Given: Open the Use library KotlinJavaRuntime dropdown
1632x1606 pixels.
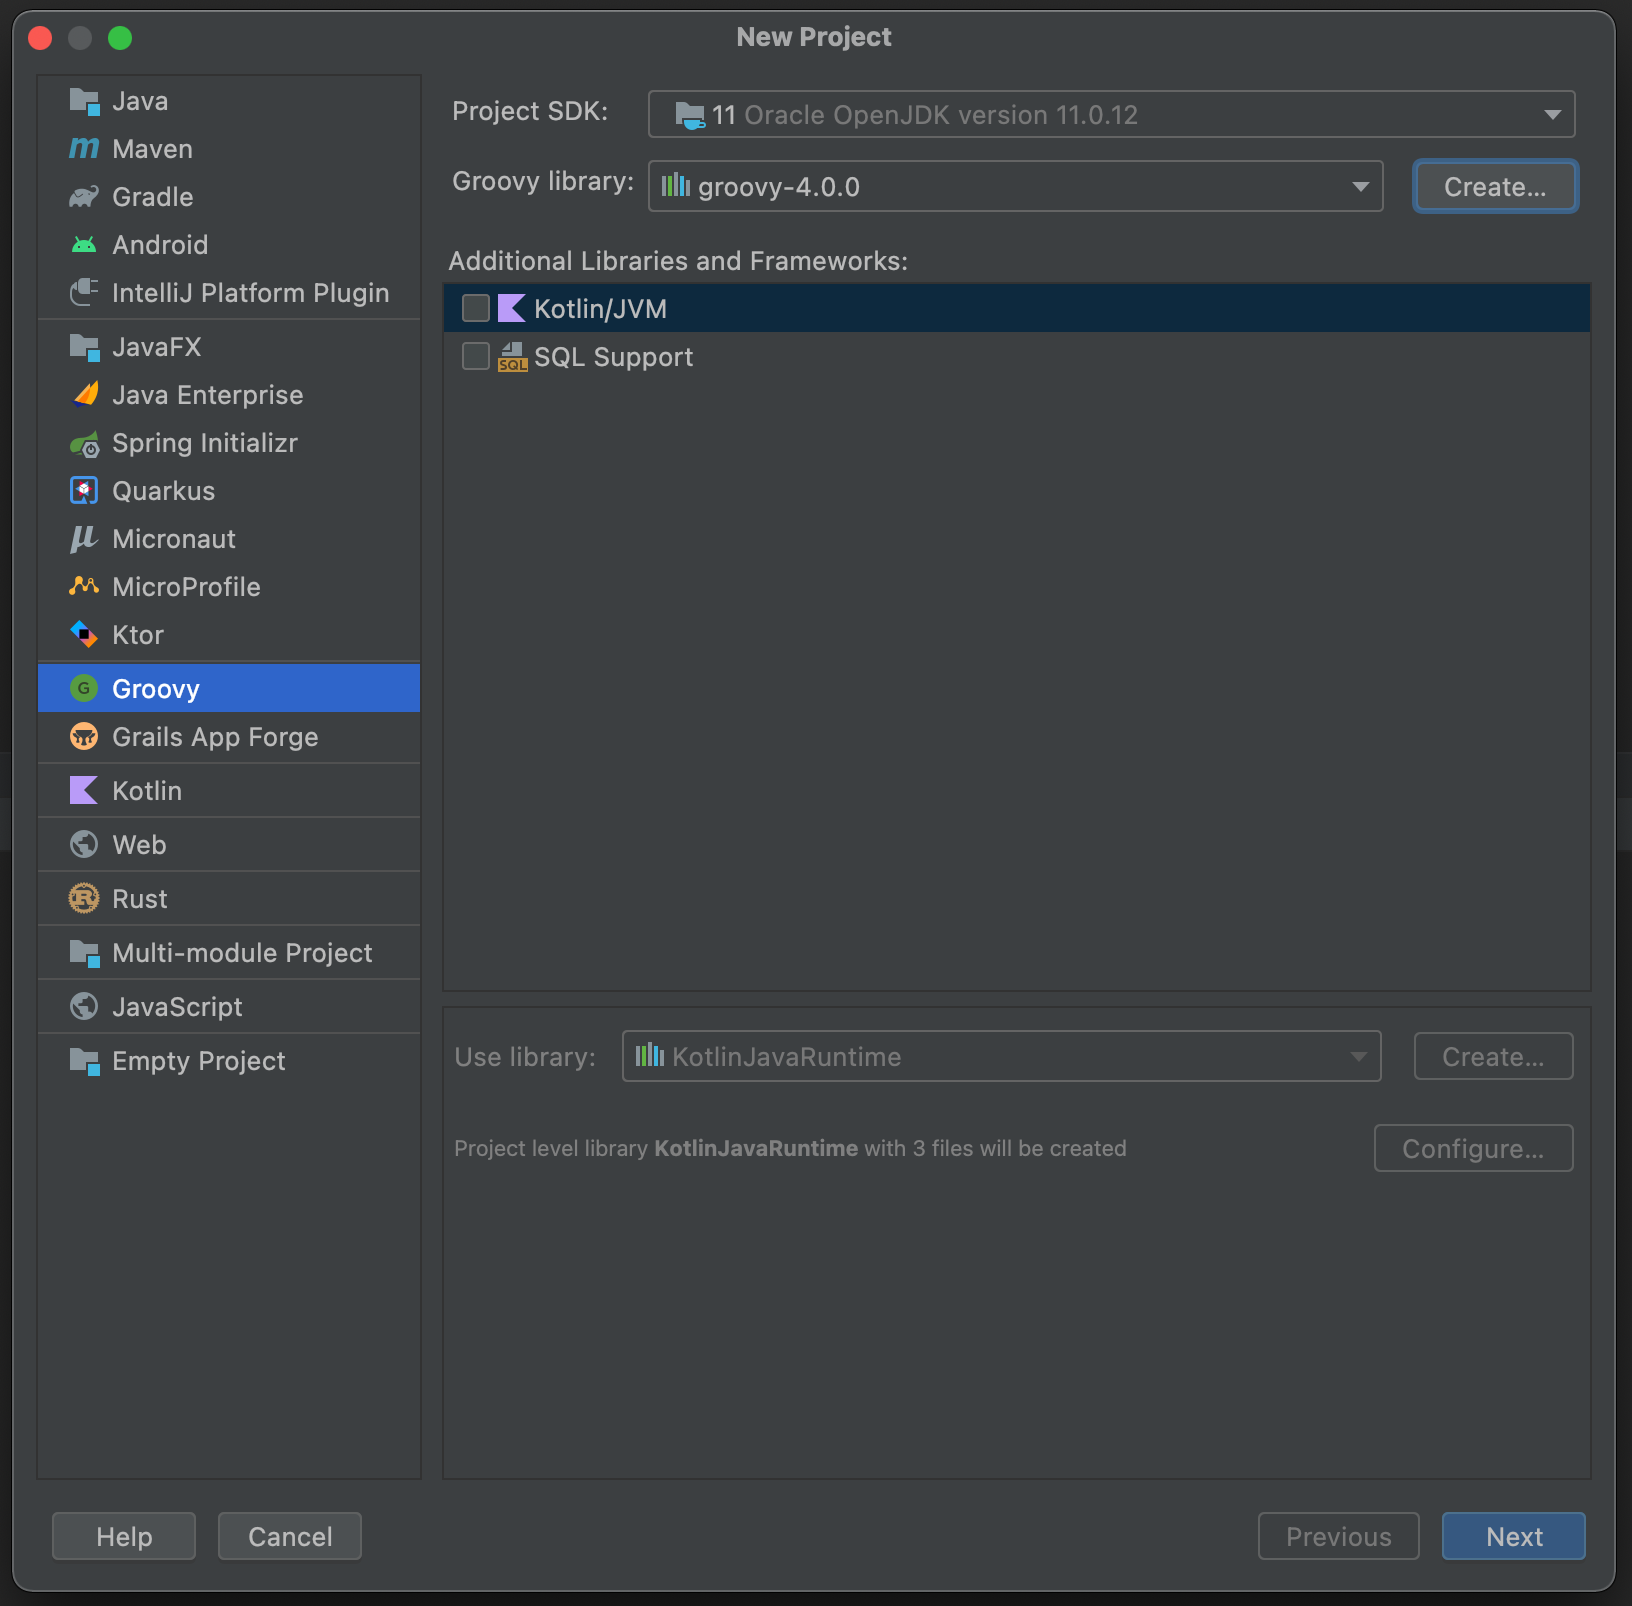Looking at the screenshot, I should pyautogui.click(x=1001, y=1056).
